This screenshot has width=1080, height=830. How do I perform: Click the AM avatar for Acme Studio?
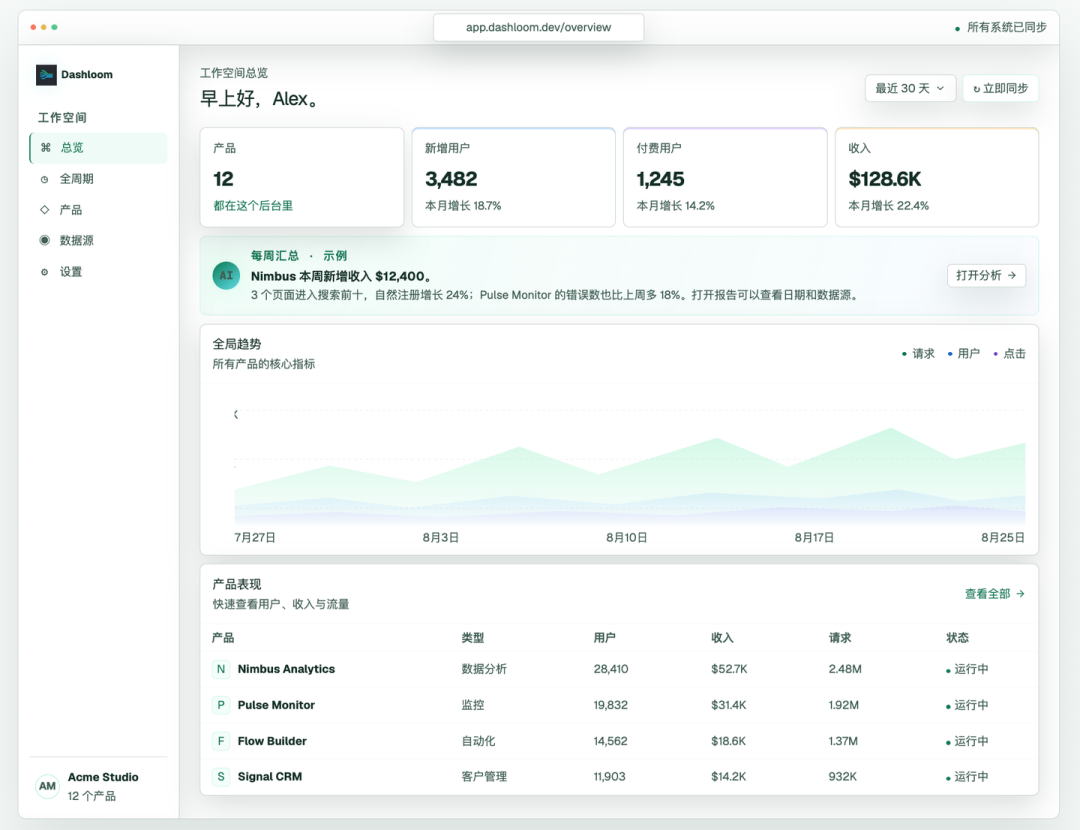(48, 786)
